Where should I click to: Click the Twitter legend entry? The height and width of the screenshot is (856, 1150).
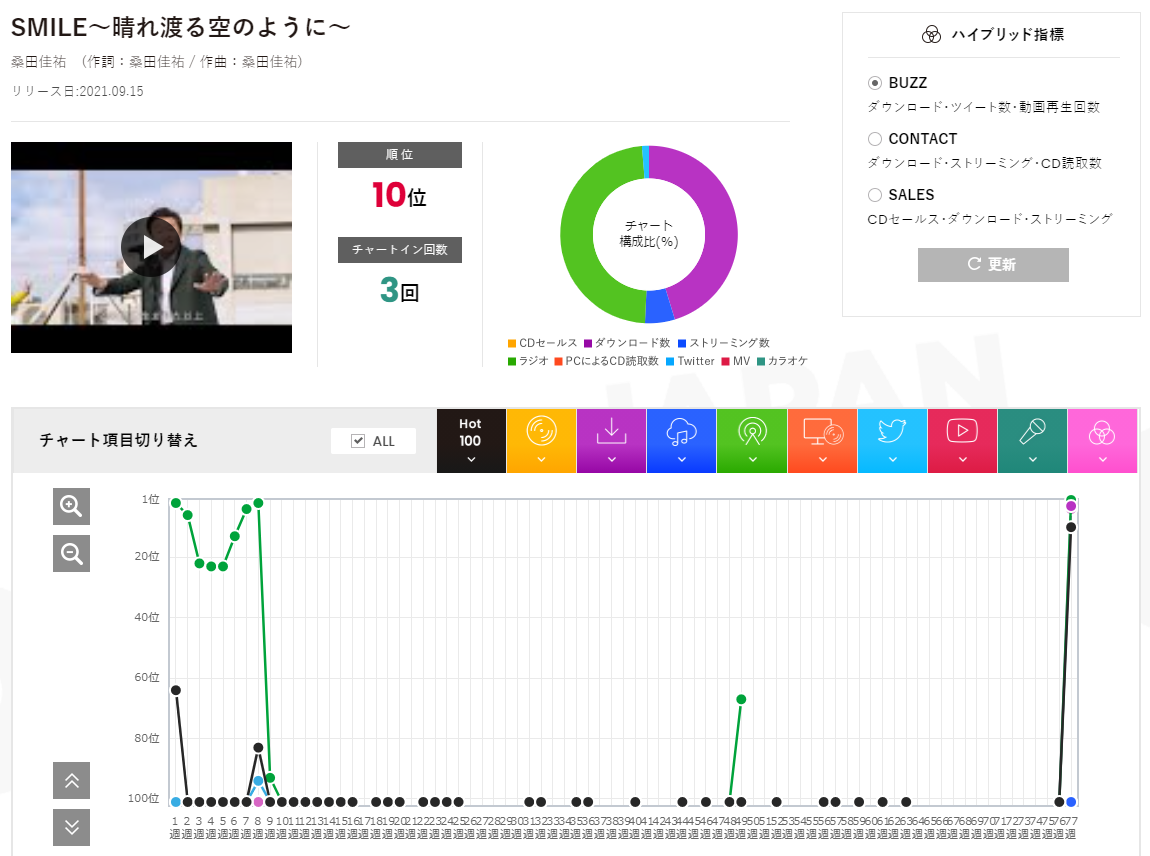tap(690, 362)
